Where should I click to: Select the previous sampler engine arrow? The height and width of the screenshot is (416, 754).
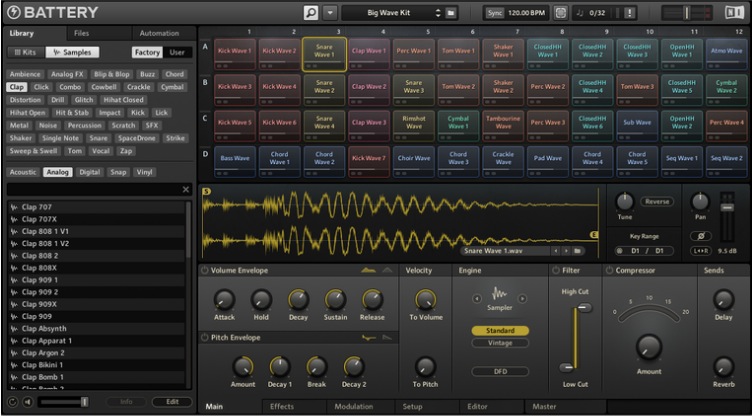477,296
